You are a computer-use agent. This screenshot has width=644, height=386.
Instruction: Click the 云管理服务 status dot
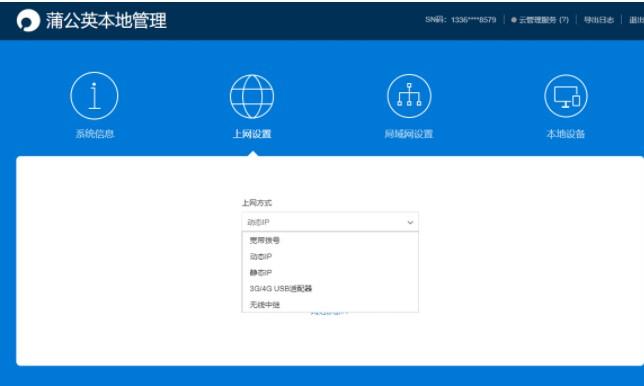(513, 20)
